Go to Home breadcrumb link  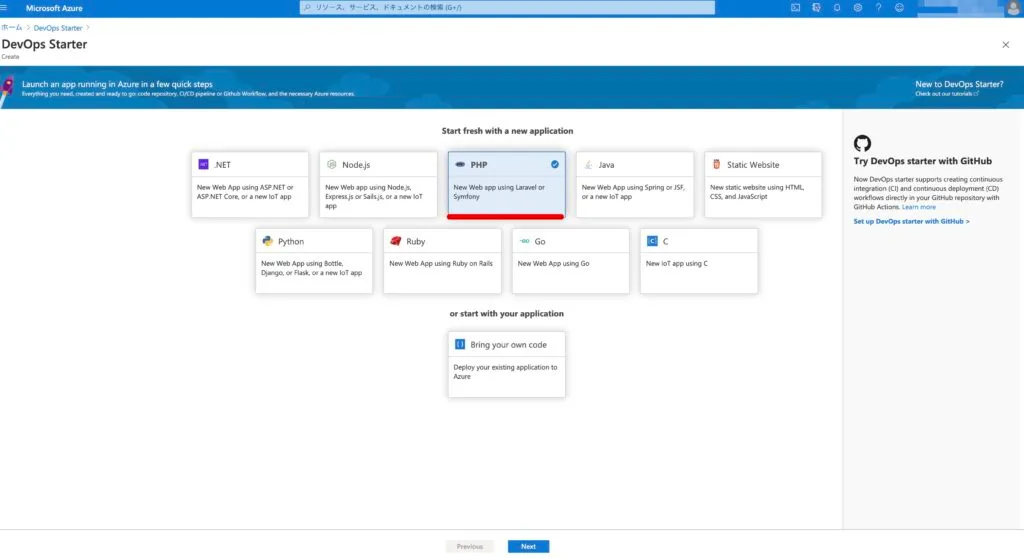[11, 27]
